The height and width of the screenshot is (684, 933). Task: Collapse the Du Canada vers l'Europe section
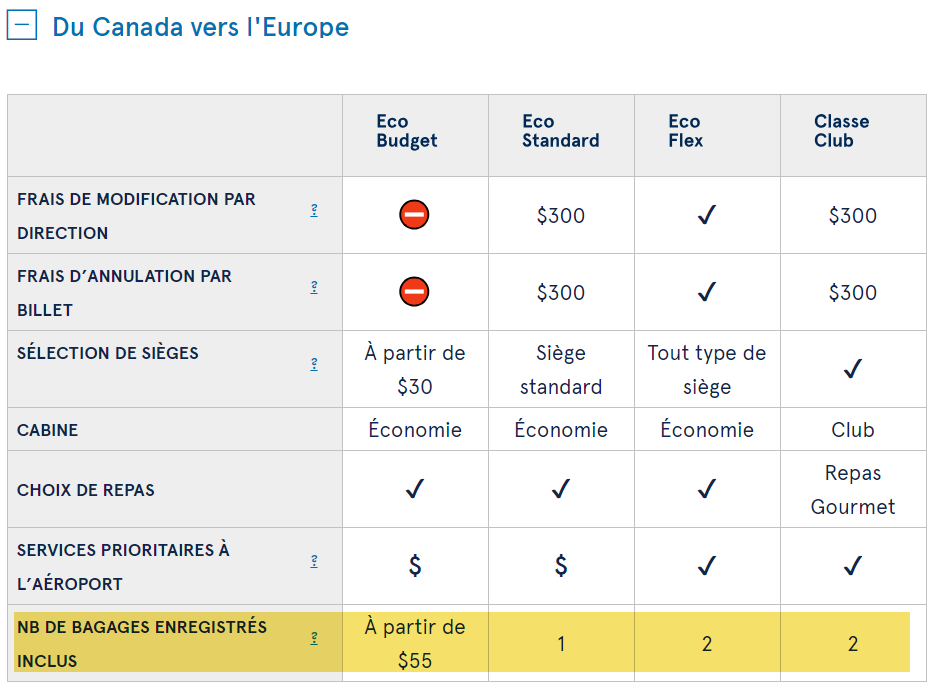[x=22, y=25]
